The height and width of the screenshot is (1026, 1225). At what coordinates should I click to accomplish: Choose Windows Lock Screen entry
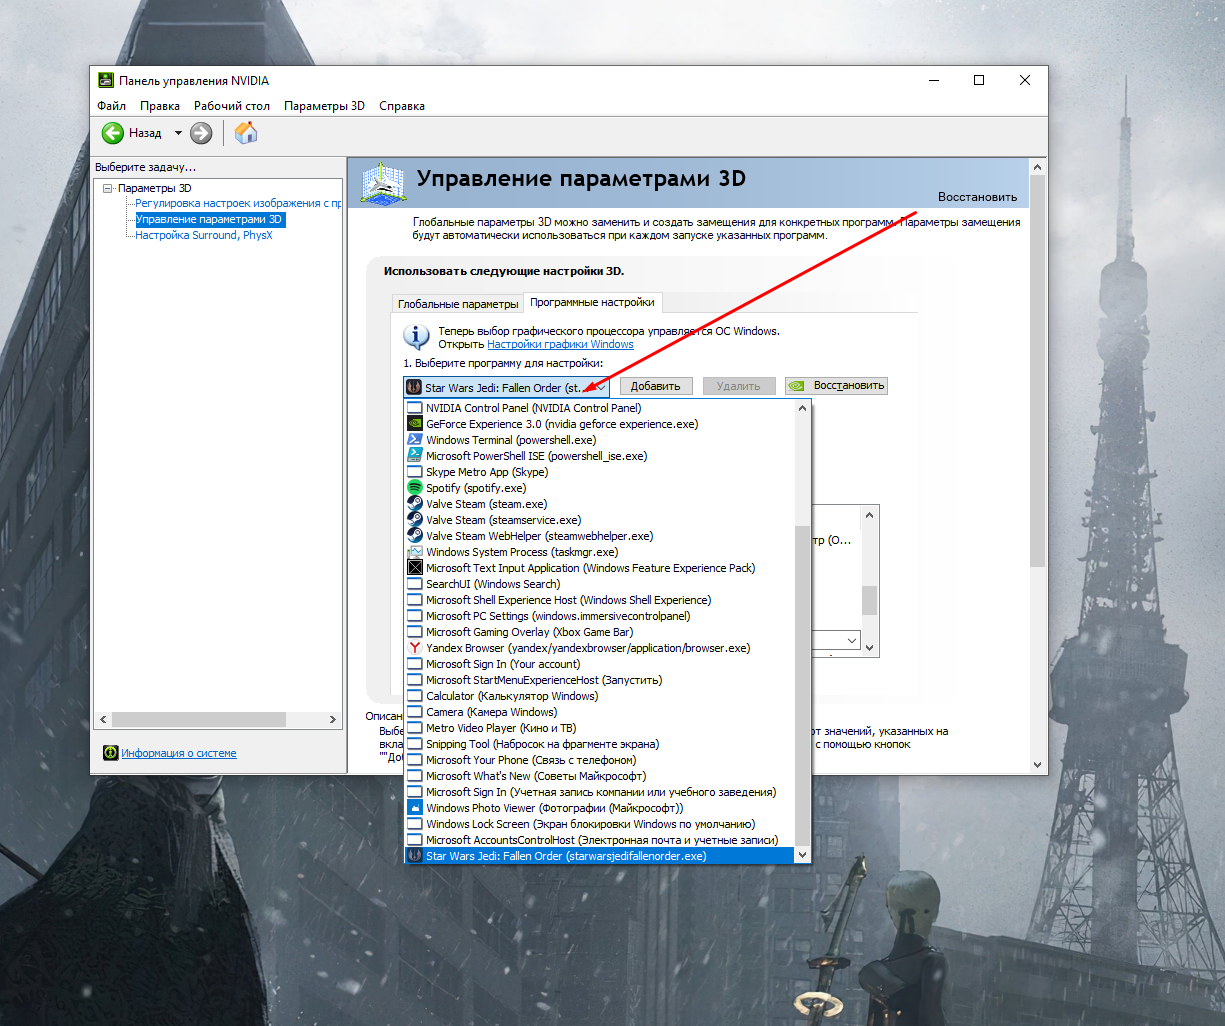coord(599,824)
